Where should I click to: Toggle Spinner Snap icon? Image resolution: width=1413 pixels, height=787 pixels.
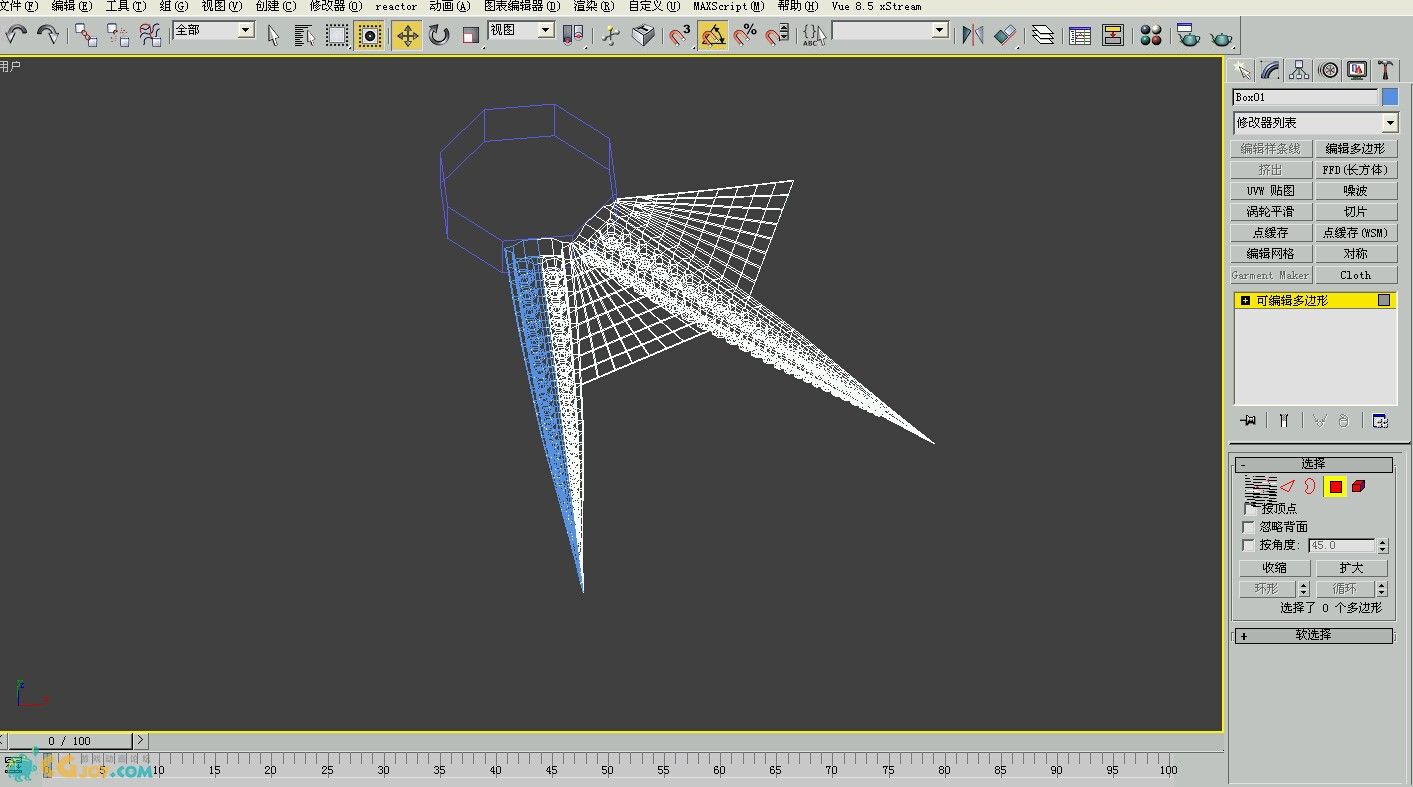[777, 35]
